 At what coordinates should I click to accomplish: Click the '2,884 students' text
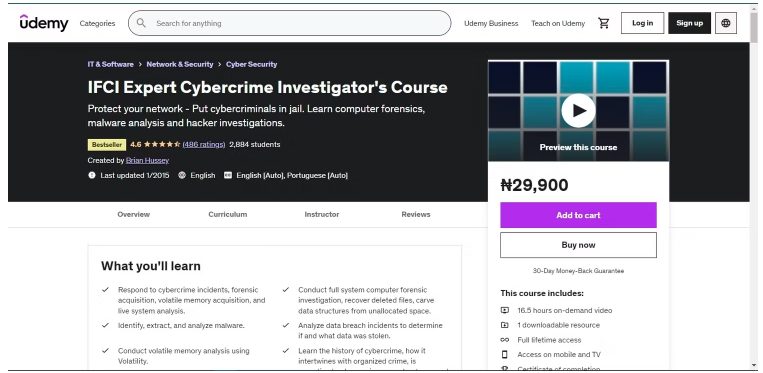(x=254, y=144)
